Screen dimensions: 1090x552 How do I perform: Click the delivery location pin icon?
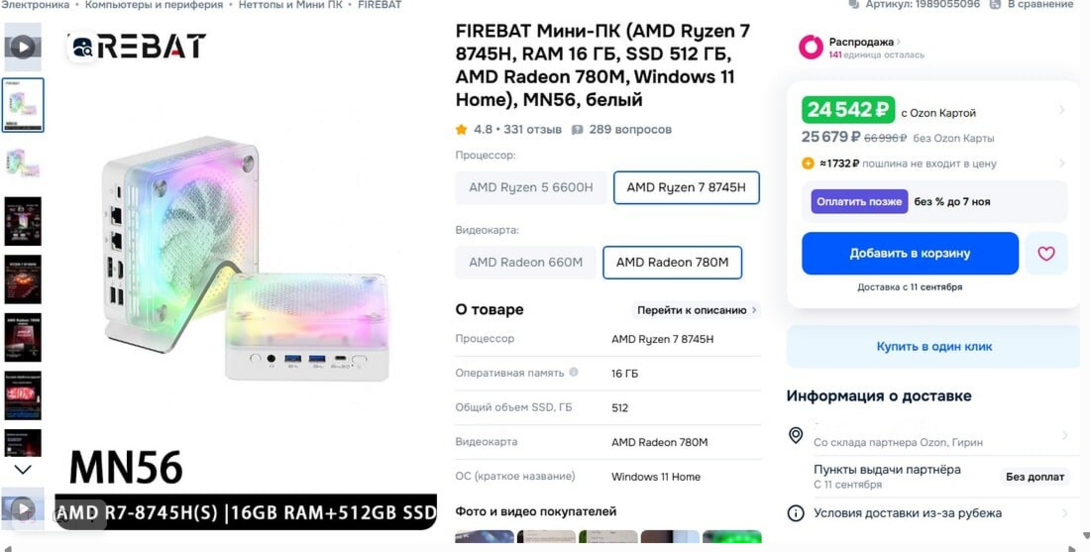coord(796,435)
